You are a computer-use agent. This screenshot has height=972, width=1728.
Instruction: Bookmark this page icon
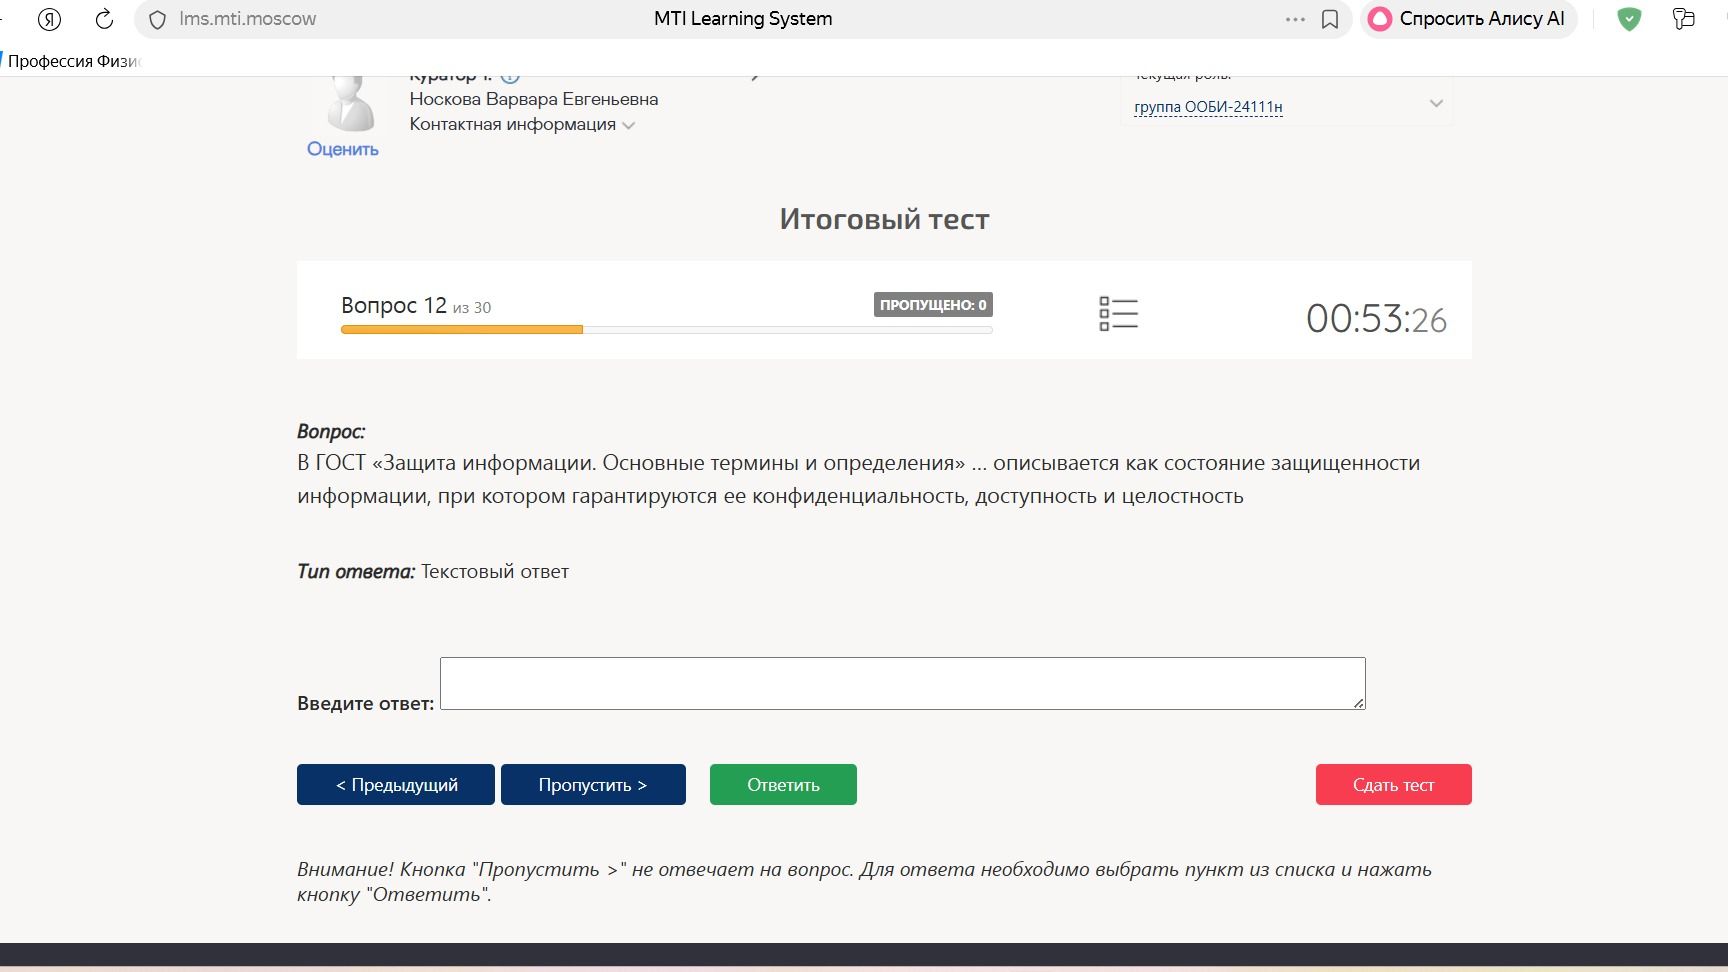click(1330, 19)
